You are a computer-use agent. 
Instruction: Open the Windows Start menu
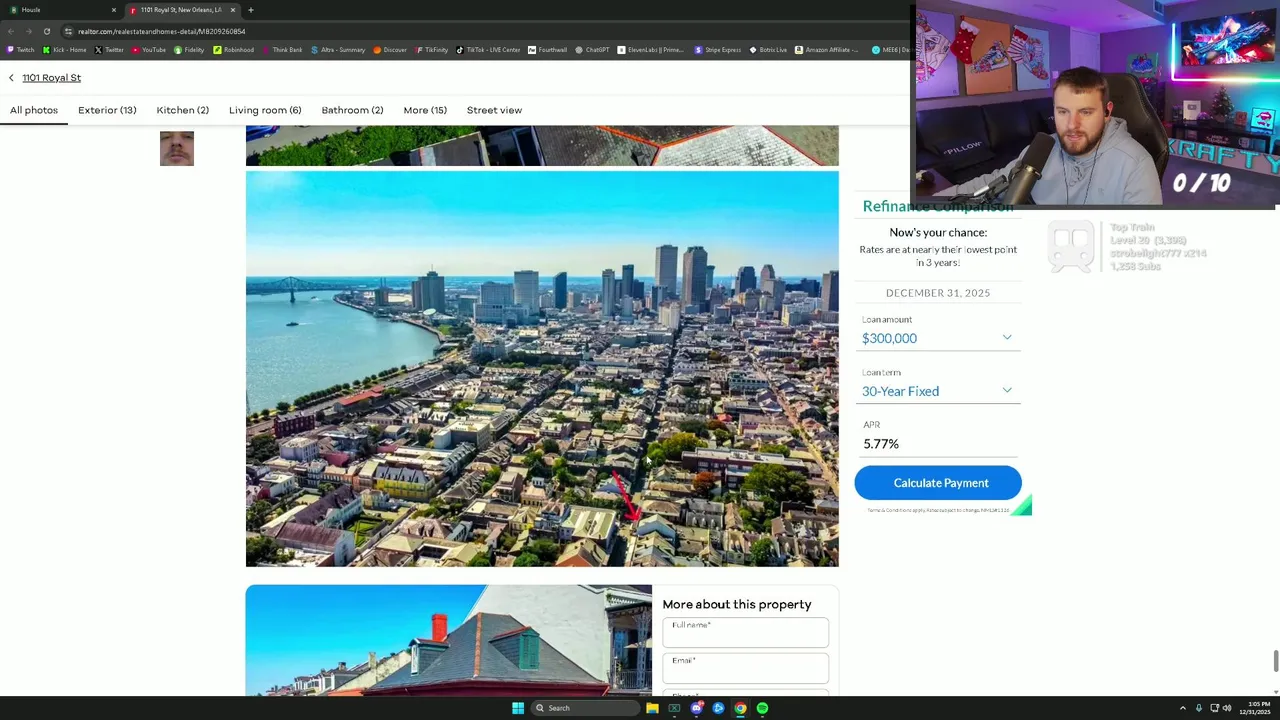518,708
